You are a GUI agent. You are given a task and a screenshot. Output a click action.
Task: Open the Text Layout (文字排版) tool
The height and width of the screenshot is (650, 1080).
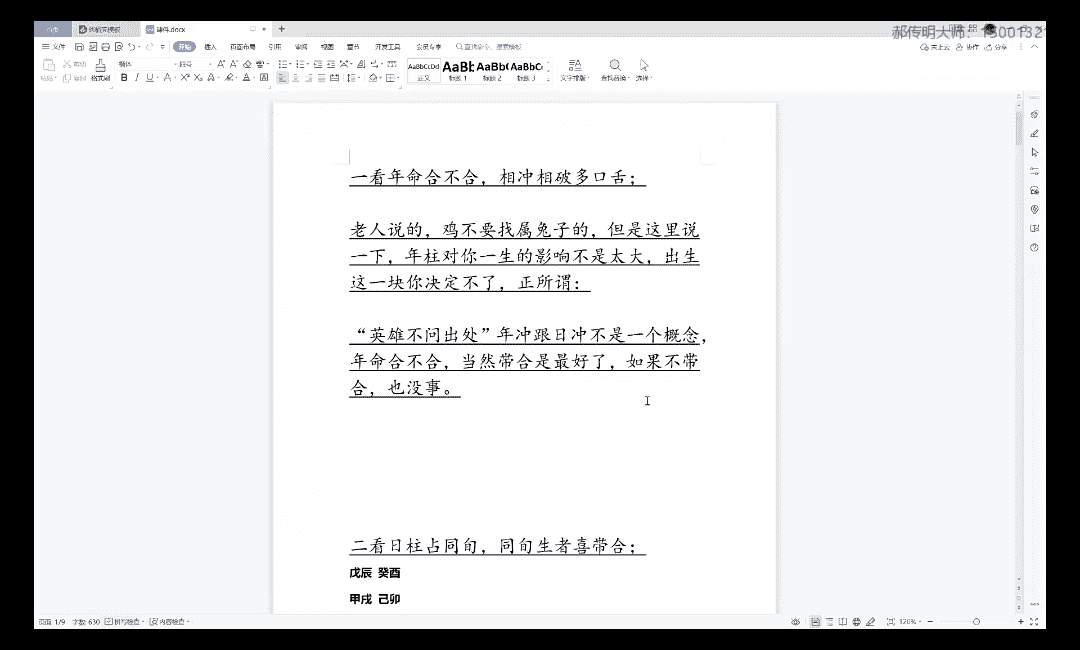tap(573, 65)
